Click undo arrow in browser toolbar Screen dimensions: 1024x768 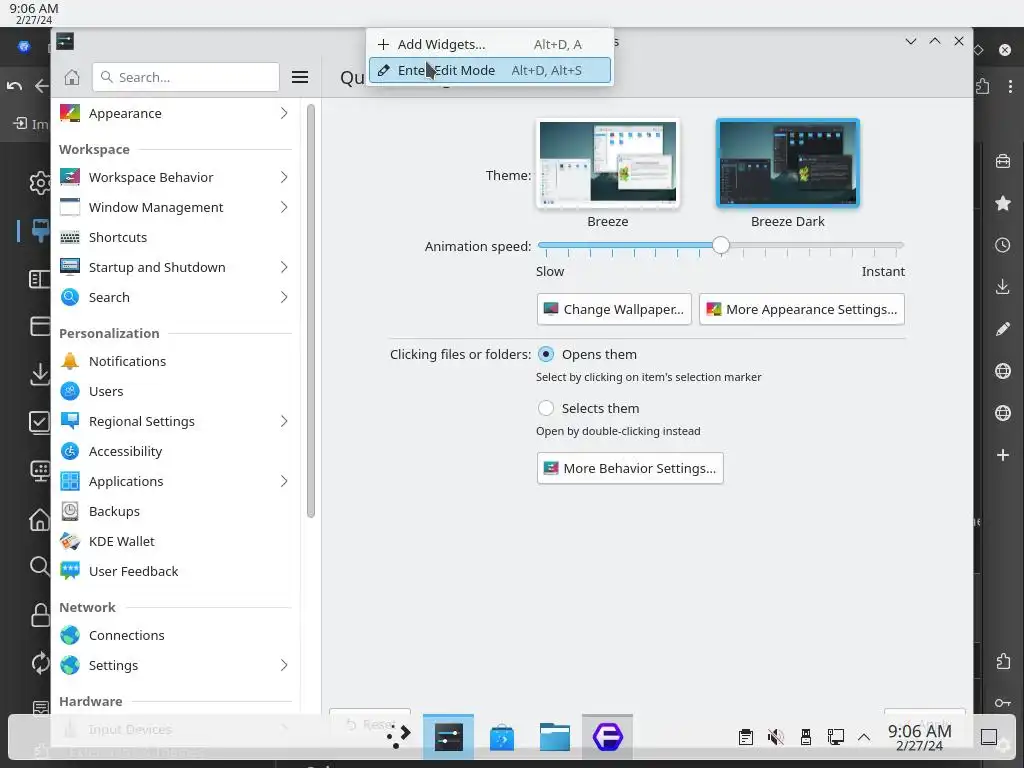coord(14,86)
